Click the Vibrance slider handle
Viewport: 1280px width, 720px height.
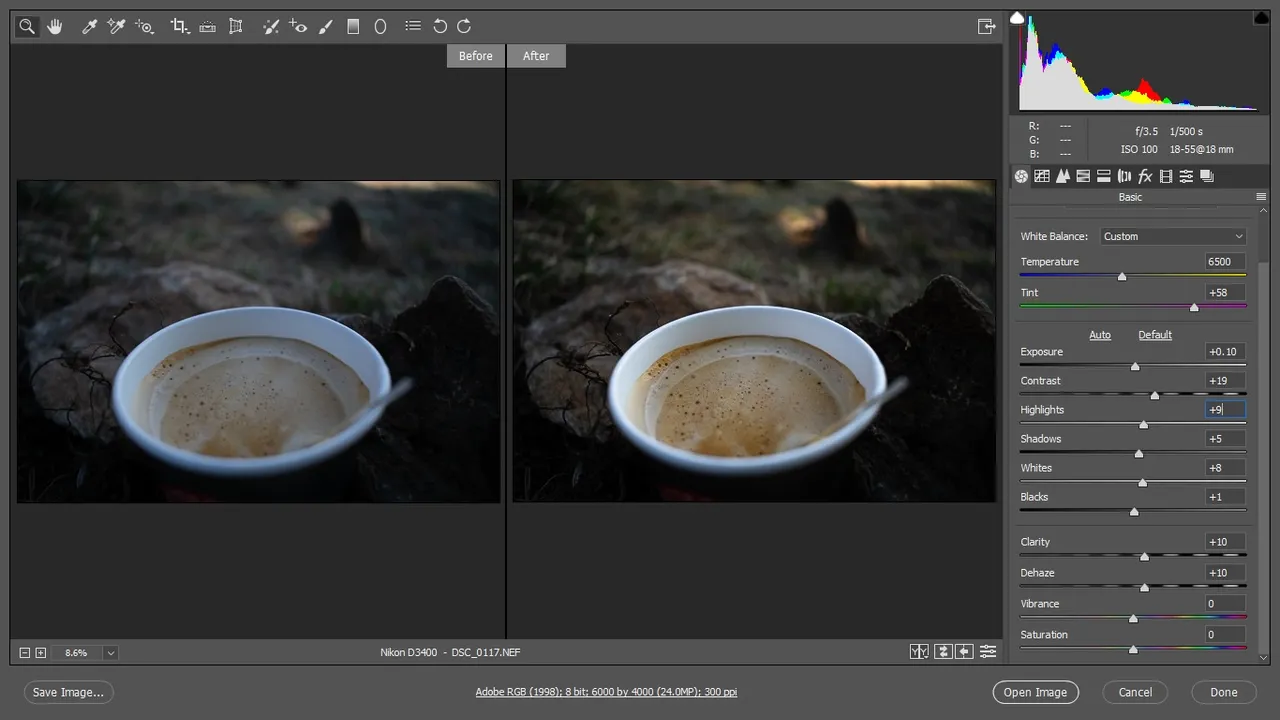coord(1133,618)
